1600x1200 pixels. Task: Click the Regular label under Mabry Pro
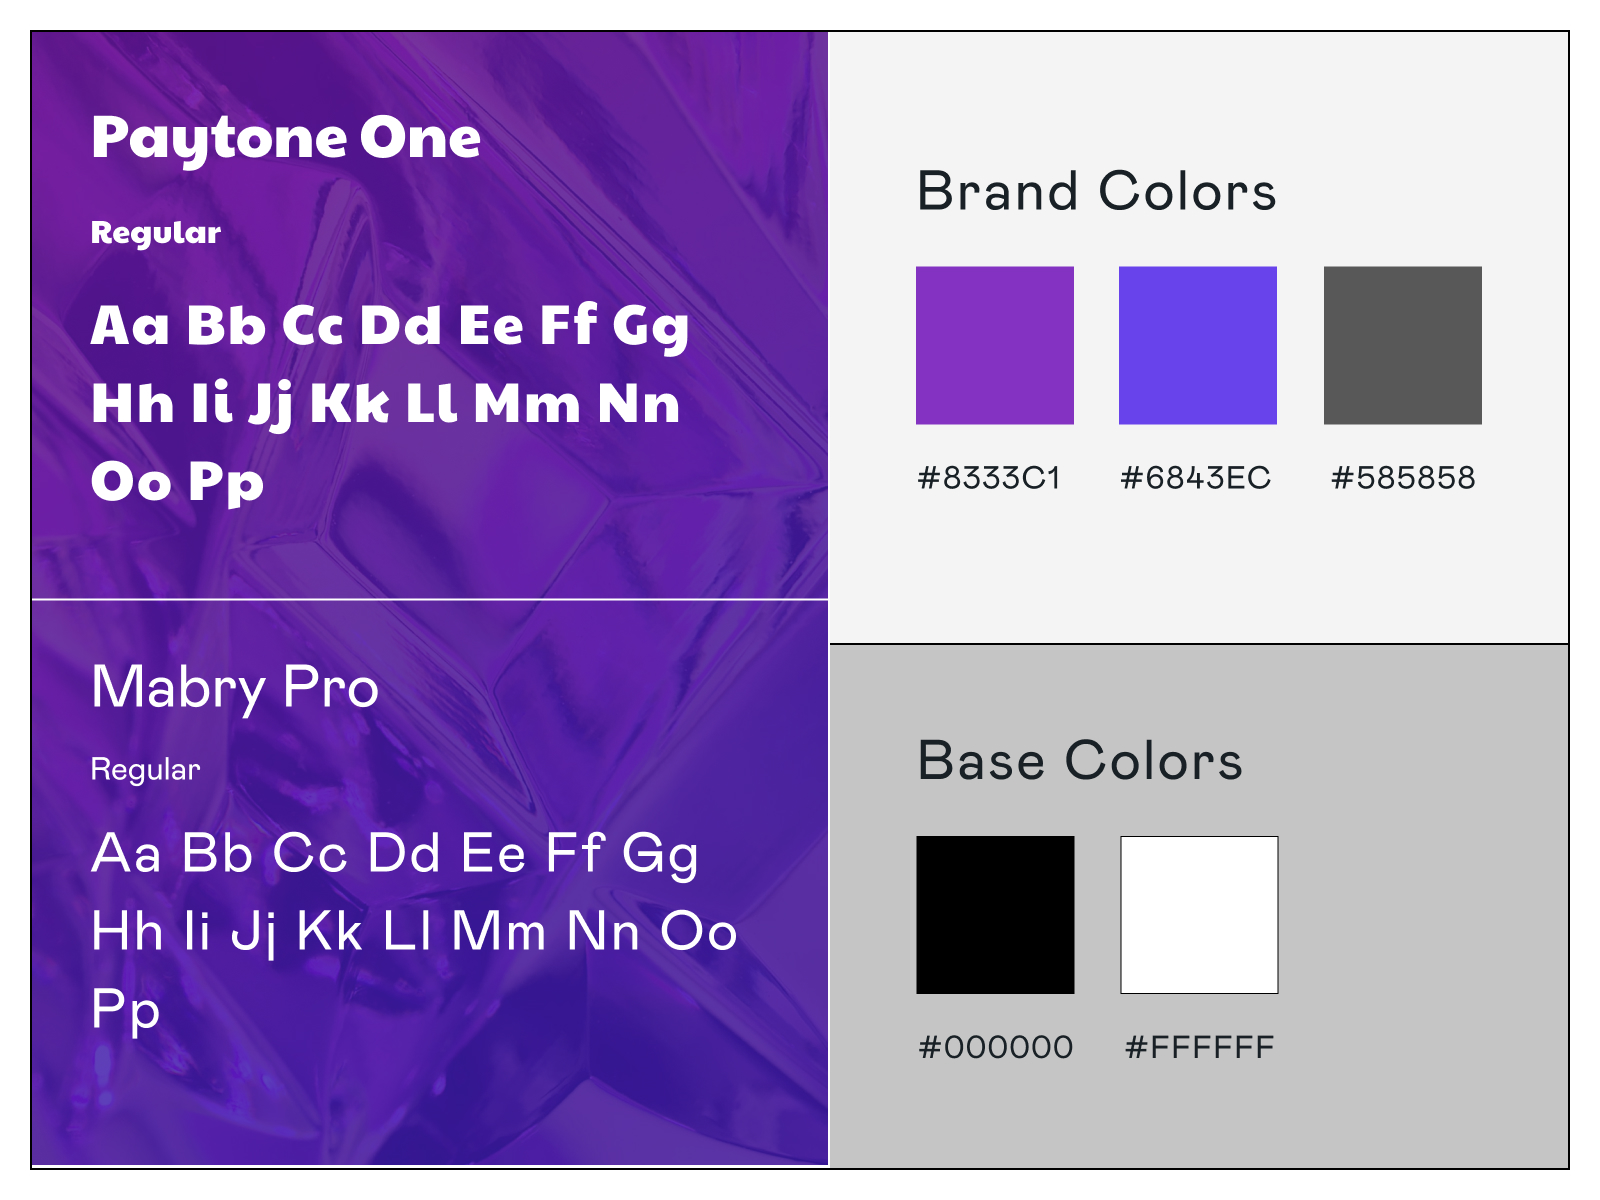[x=145, y=769]
